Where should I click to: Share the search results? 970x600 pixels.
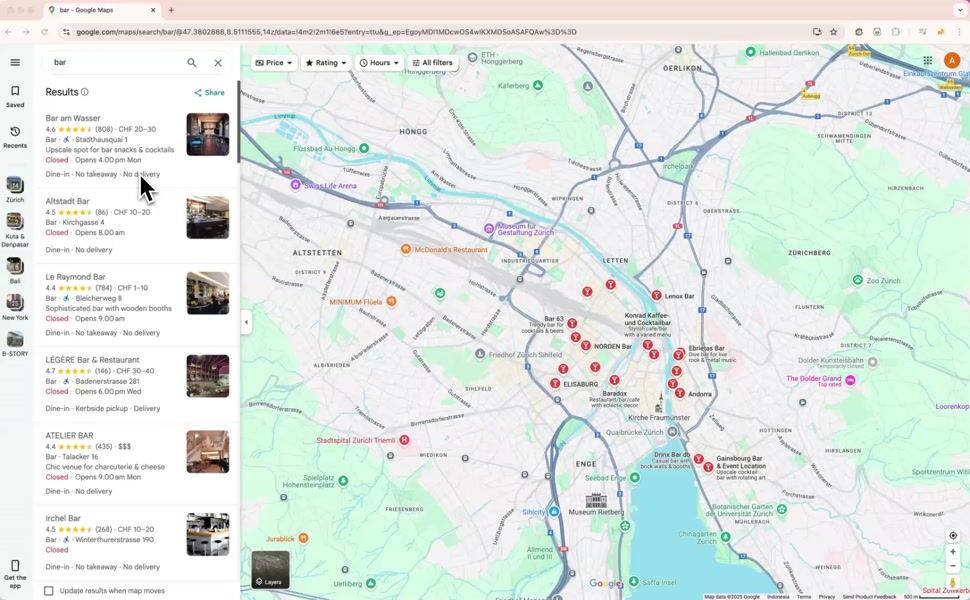point(210,93)
